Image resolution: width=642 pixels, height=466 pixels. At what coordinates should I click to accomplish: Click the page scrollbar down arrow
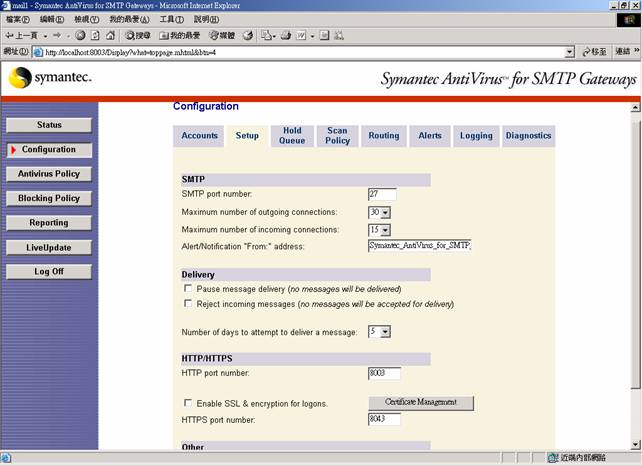coord(635,444)
